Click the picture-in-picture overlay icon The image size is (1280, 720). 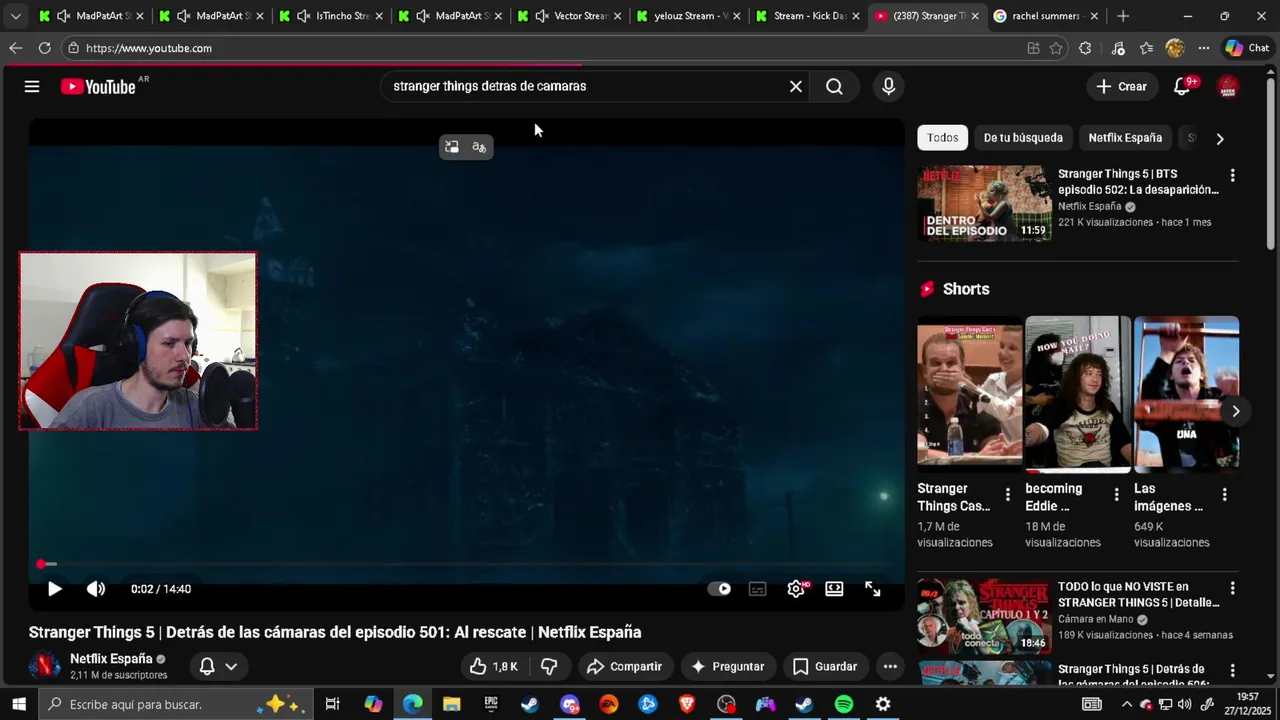click(x=452, y=147)
